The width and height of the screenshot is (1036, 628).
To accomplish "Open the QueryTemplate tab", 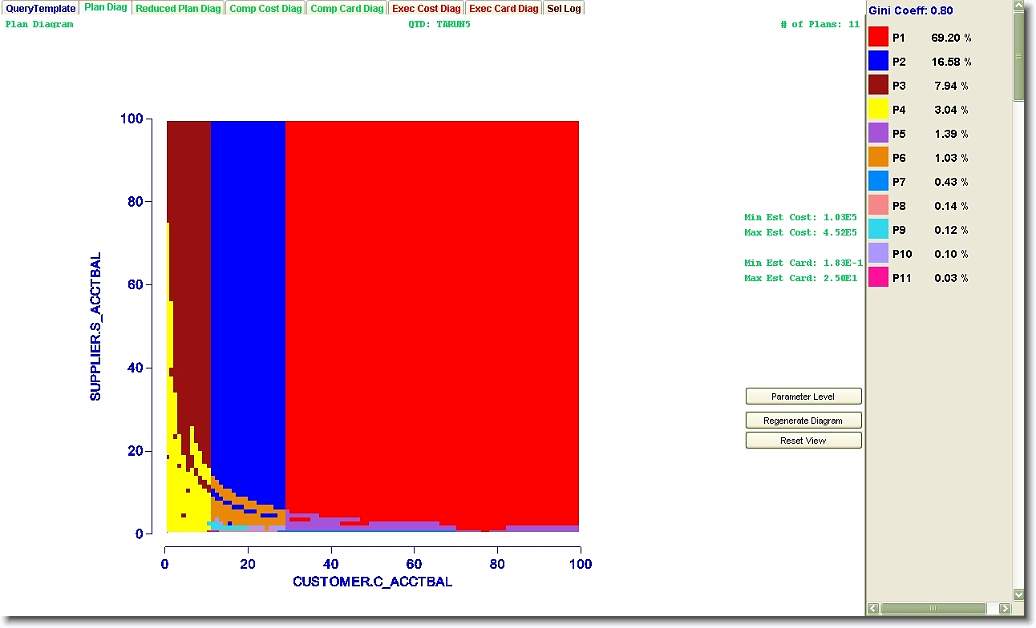I will click(40, 8).
